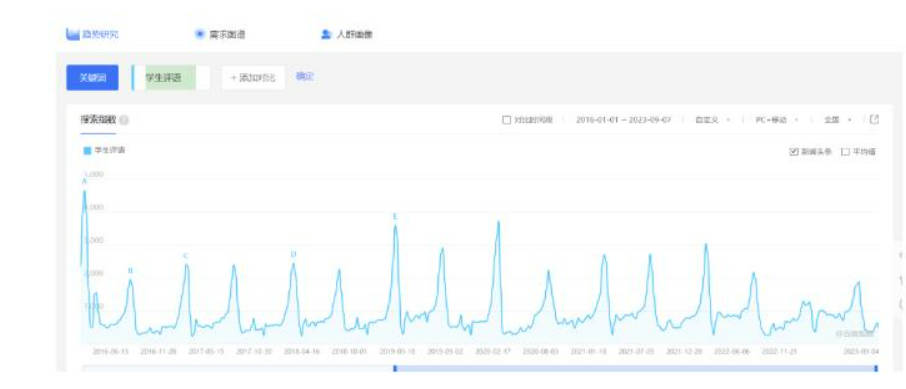Click the 添加对比 add comparison button

tap(253, 77)
